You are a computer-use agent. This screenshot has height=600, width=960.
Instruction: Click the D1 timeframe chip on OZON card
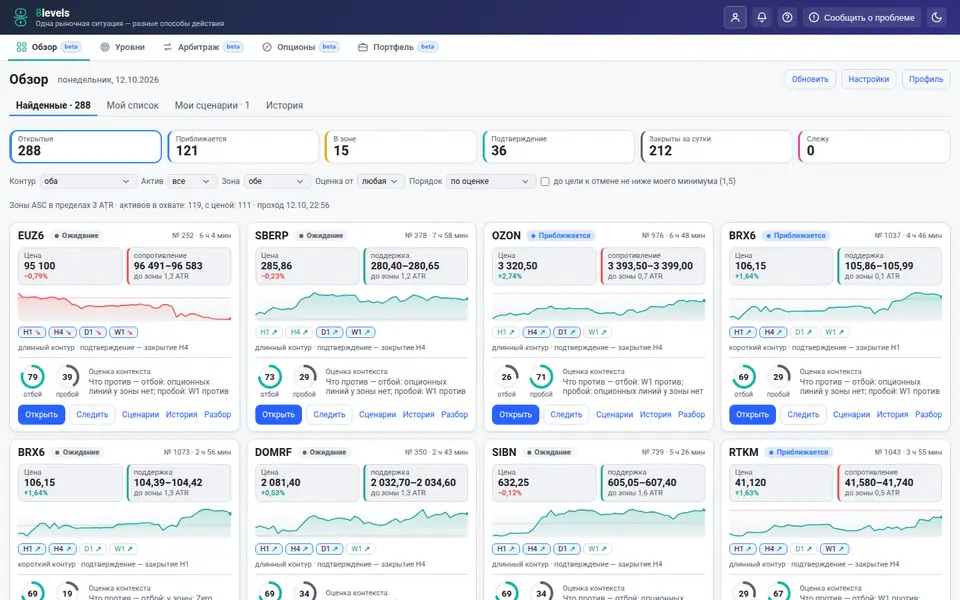click(x=566, y=332)
